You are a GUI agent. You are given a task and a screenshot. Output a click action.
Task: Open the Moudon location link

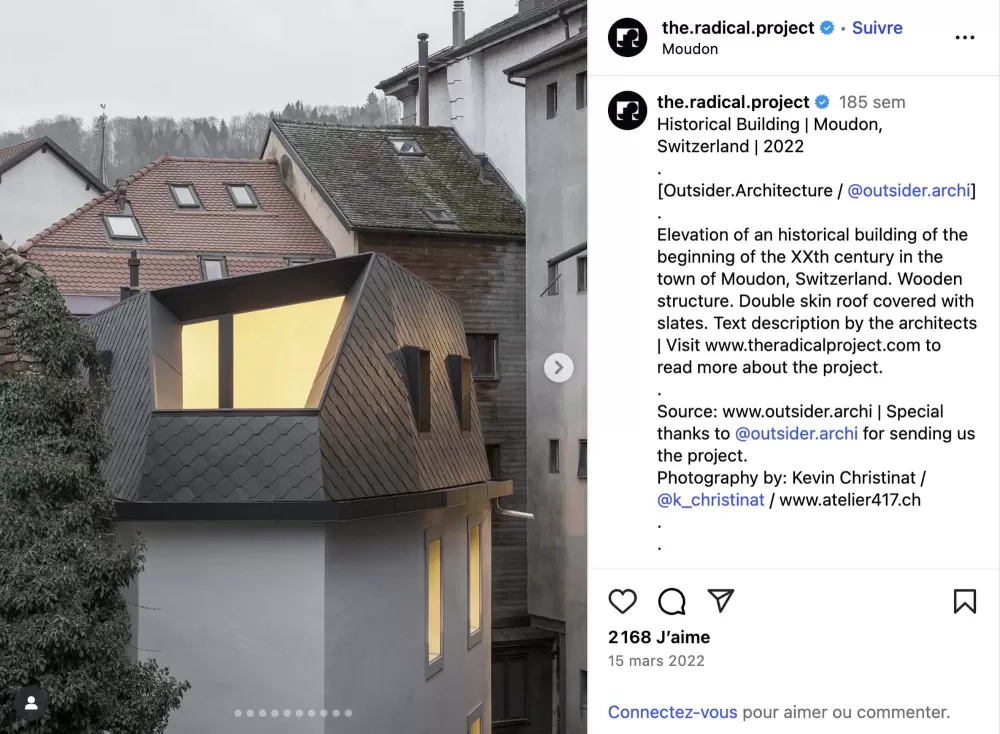689,49
